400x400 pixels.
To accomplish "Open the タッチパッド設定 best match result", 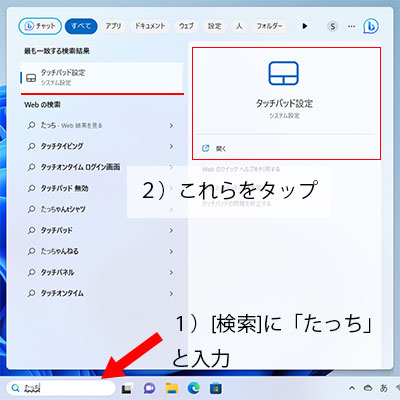I will click(102, 78).
